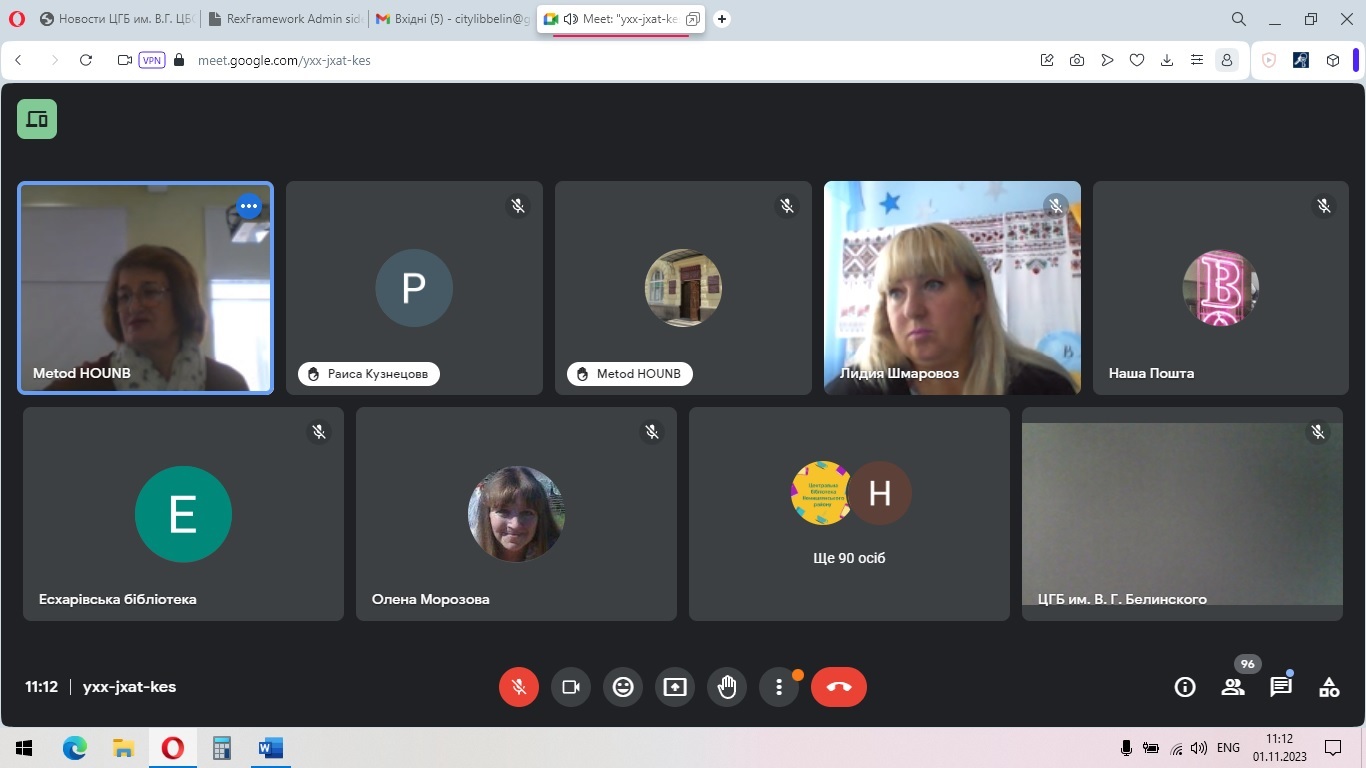The width and height of the screenshot is (1366, 768).
Task: Open Word from the Windows taskbar
Action: click(x=271, y=748)
